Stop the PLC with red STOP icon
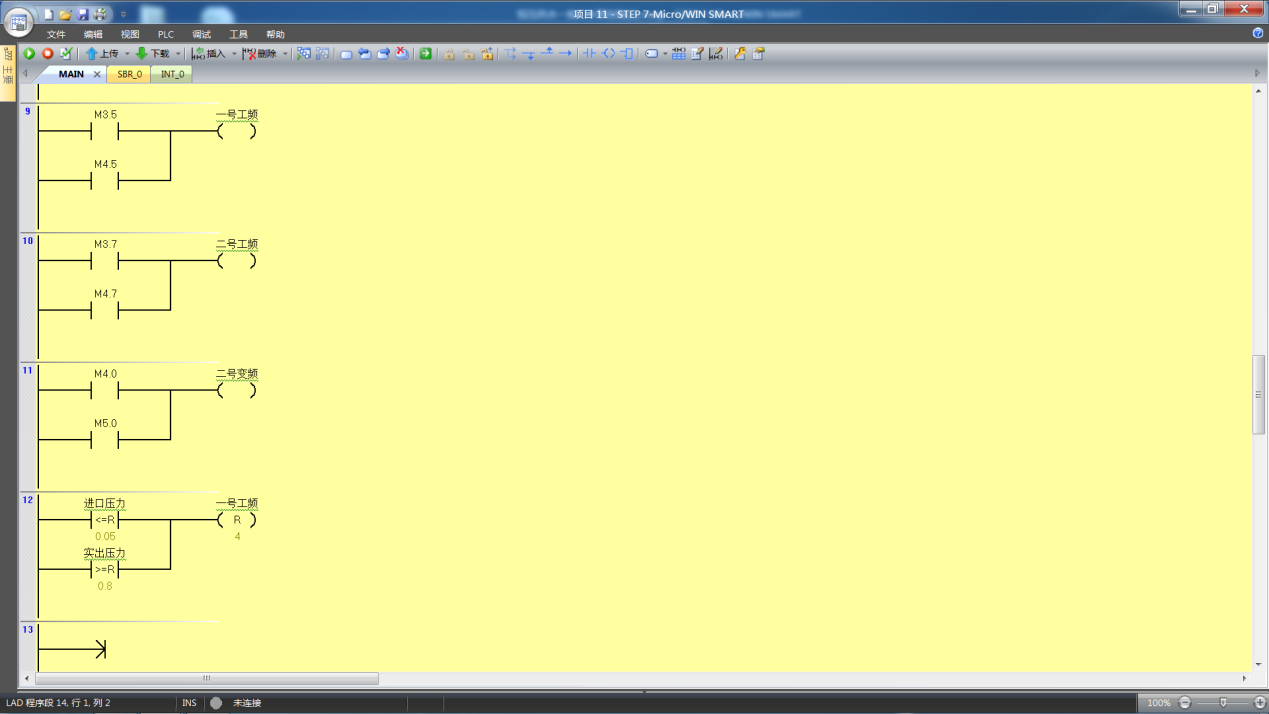Screen dimensions: 1269x714 point(47,53)
